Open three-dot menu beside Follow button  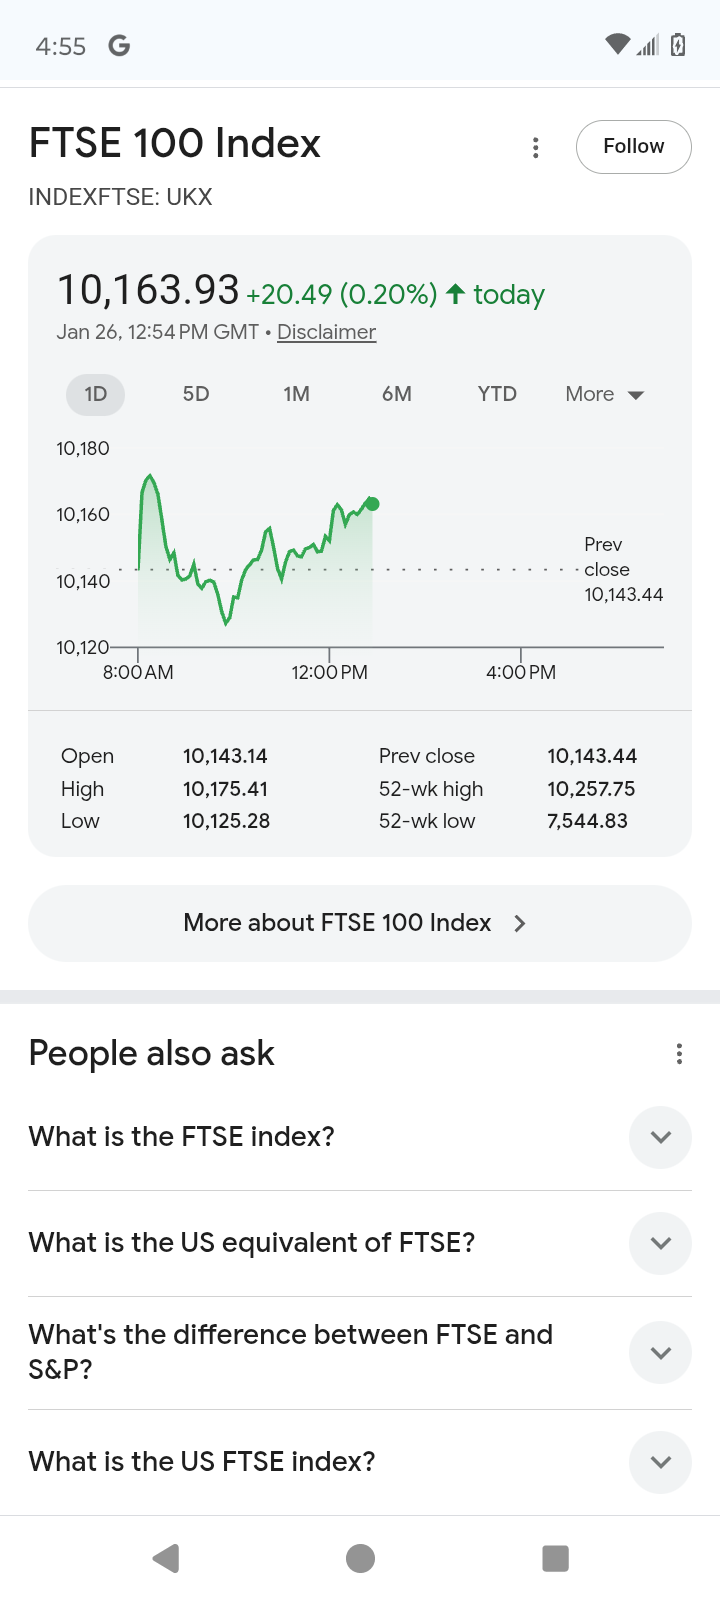(x=536, y=148)
